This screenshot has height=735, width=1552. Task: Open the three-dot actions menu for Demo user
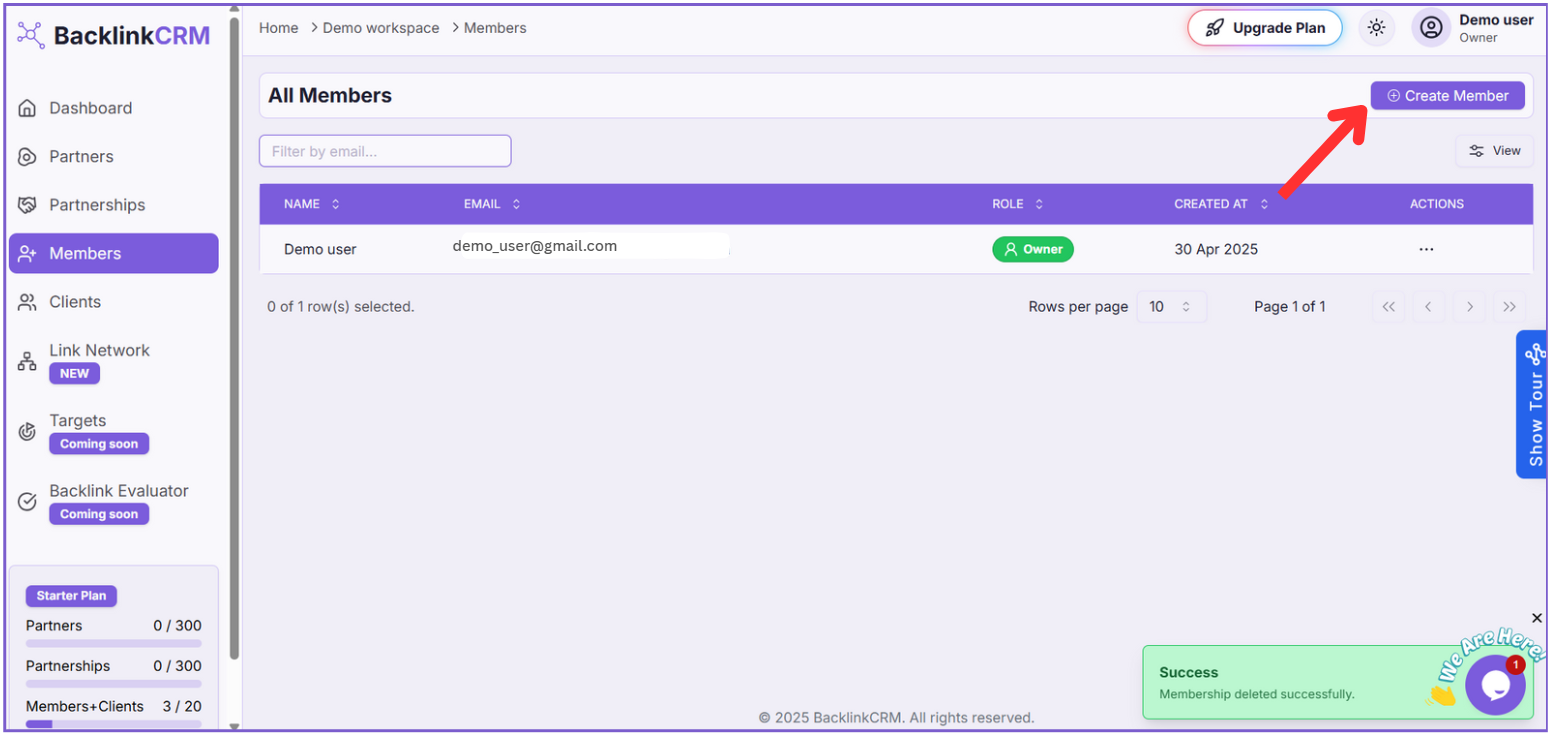click(1426, 249)
